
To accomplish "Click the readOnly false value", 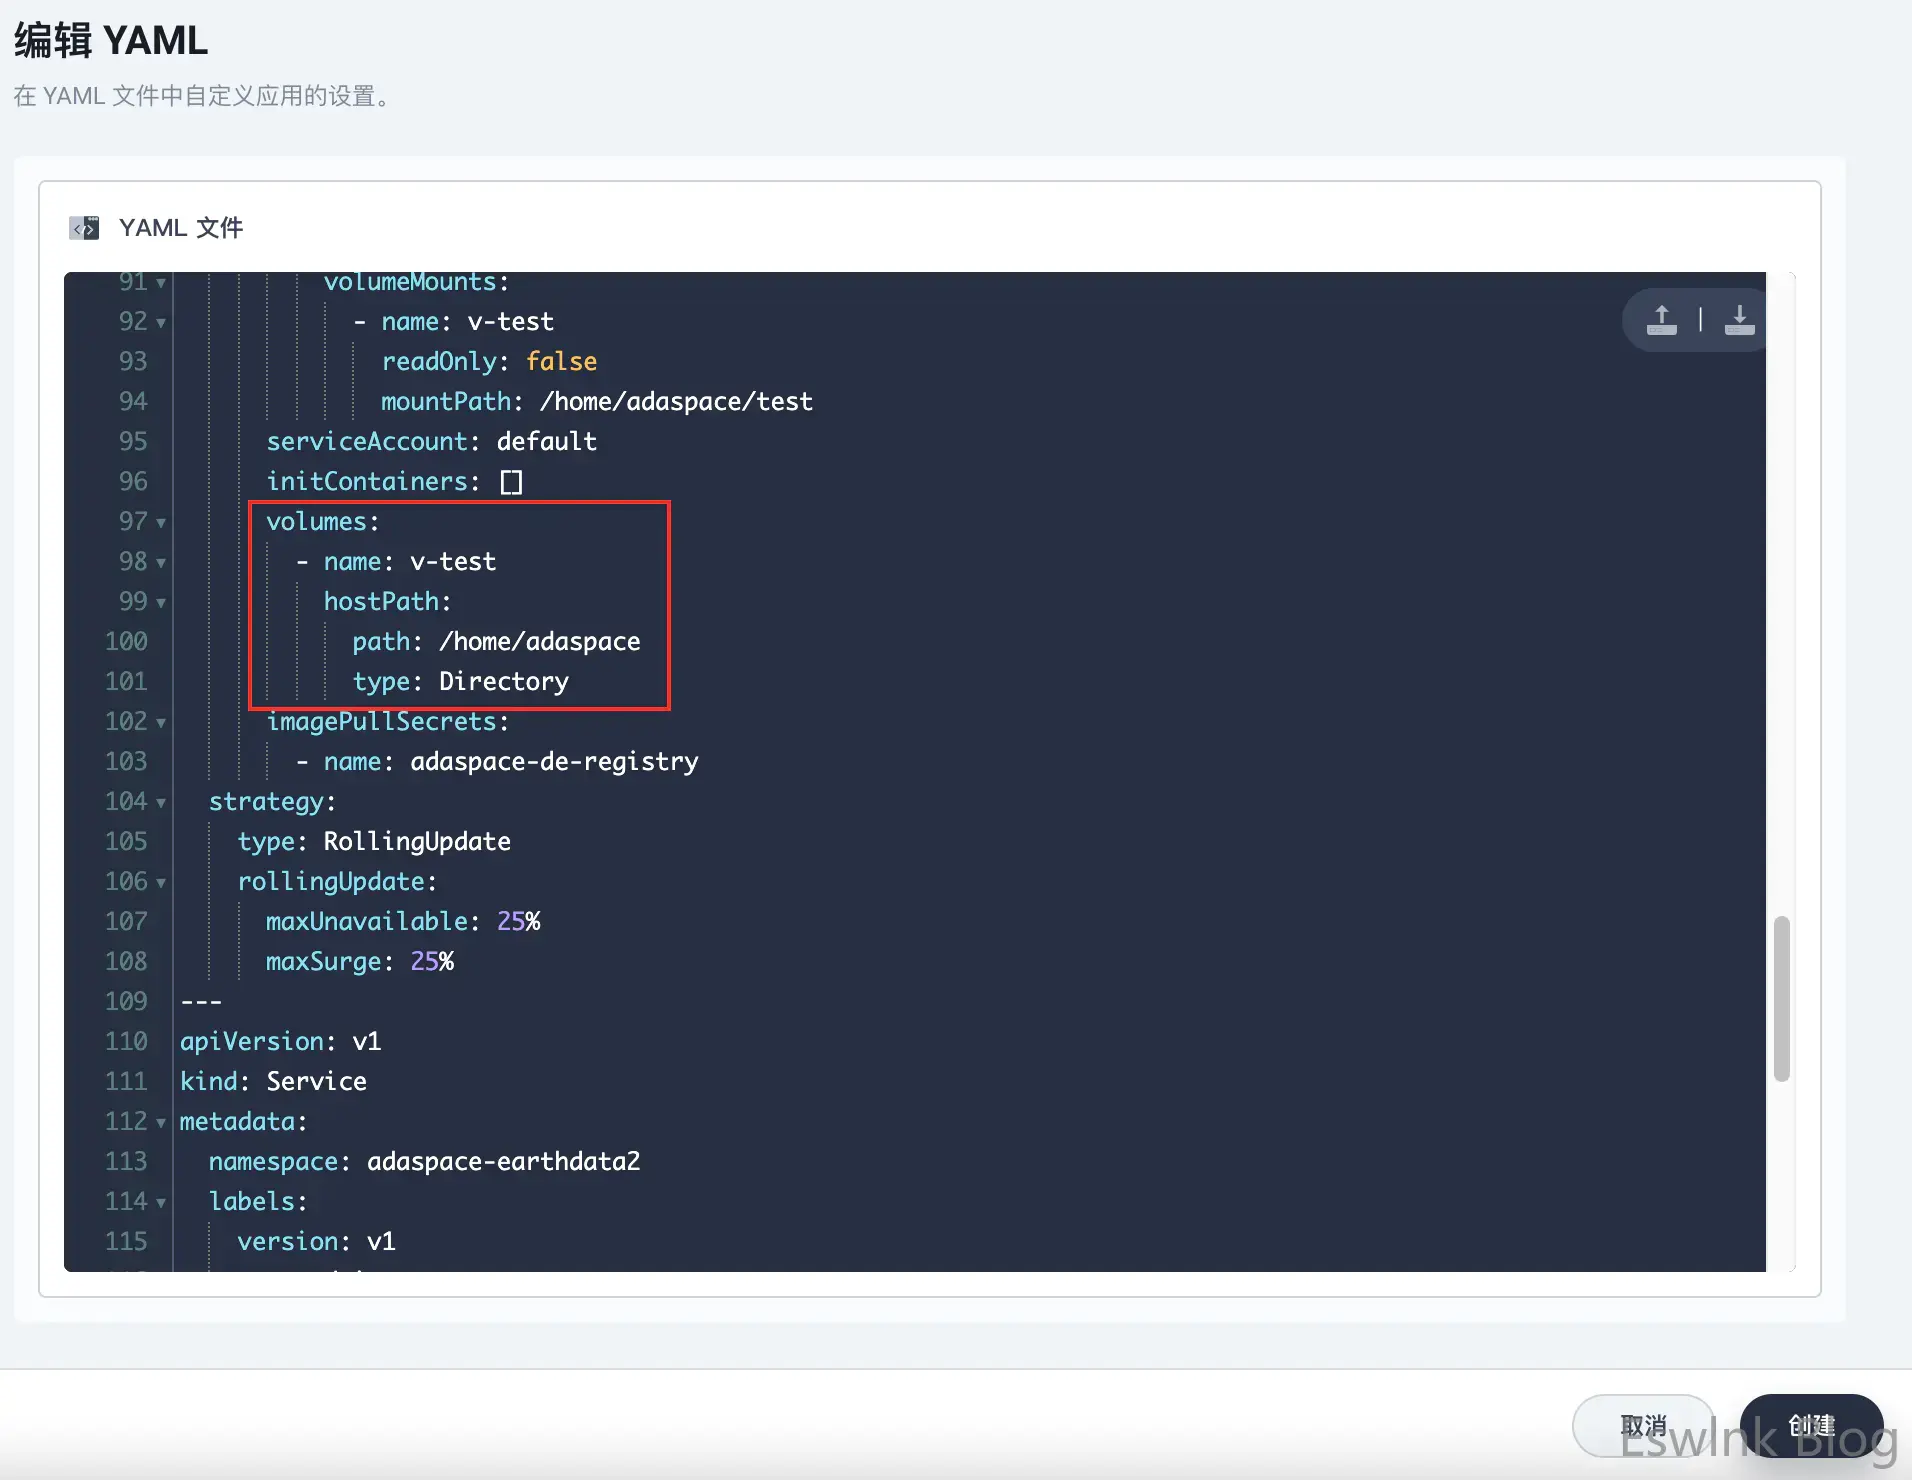I will pyautogui.click(x=561, y=362).
